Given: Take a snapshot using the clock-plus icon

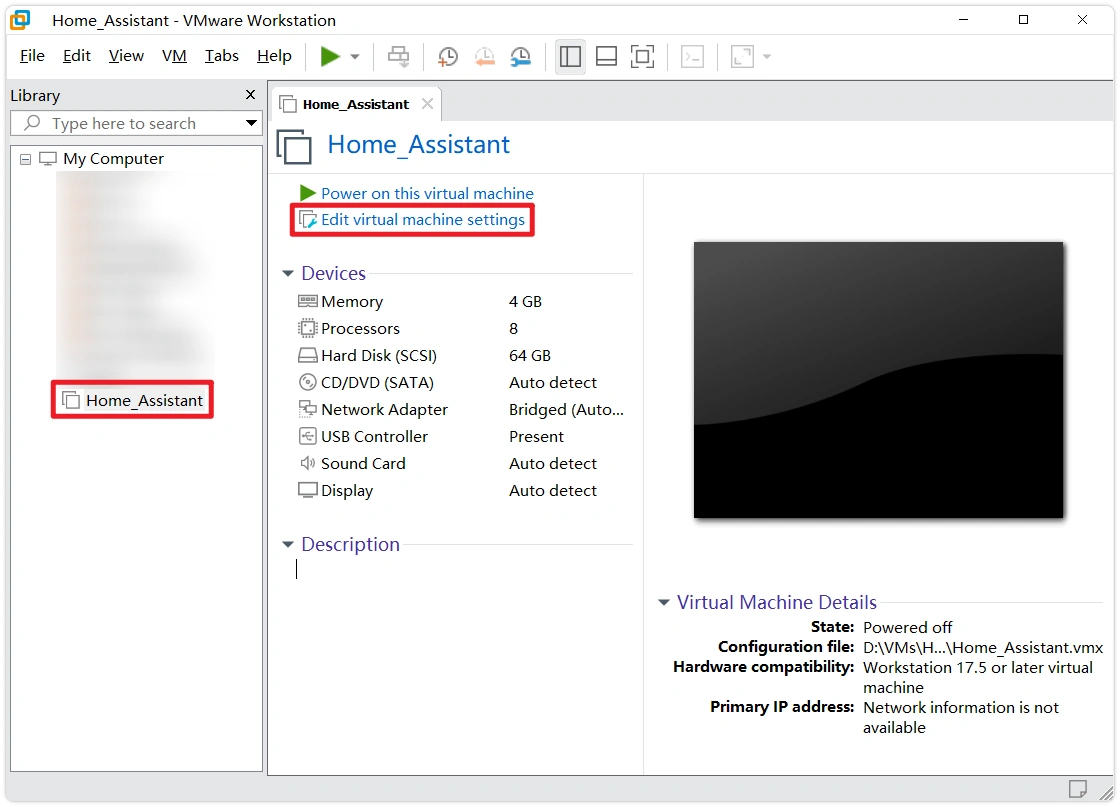Looking at the screenshot, I should pos(448,56).
